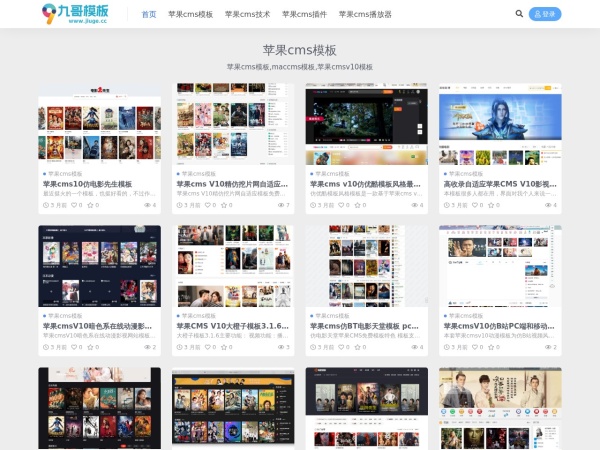
Task: Open the 首页 home nav item
Action: (x=149, y=15)
